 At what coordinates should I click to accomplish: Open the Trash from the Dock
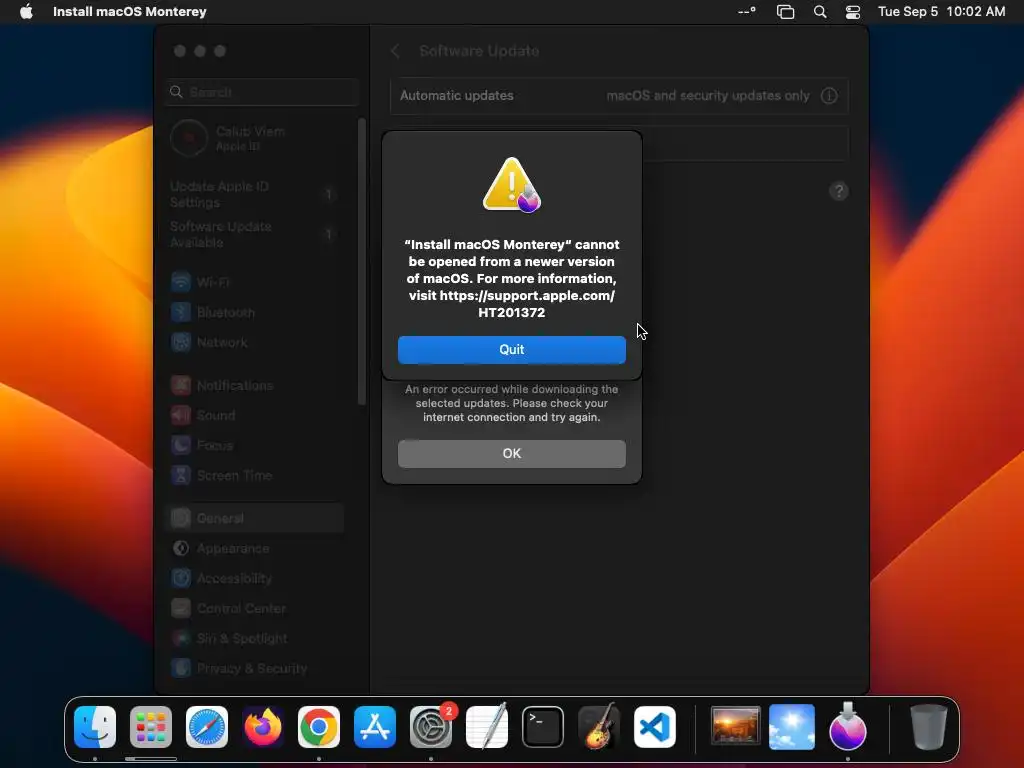pos(928,727)
